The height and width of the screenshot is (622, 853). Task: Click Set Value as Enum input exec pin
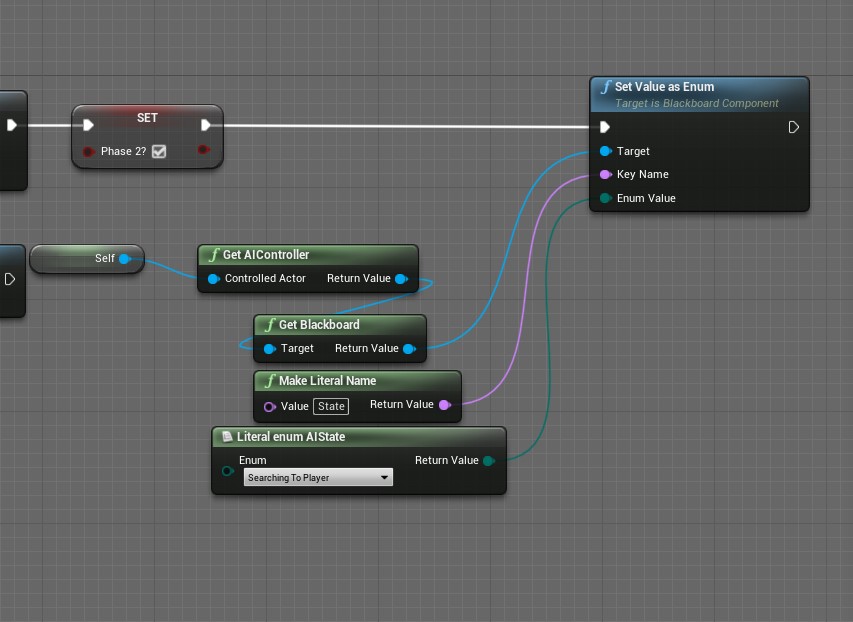pyautogui.click(x=604, y=127)
